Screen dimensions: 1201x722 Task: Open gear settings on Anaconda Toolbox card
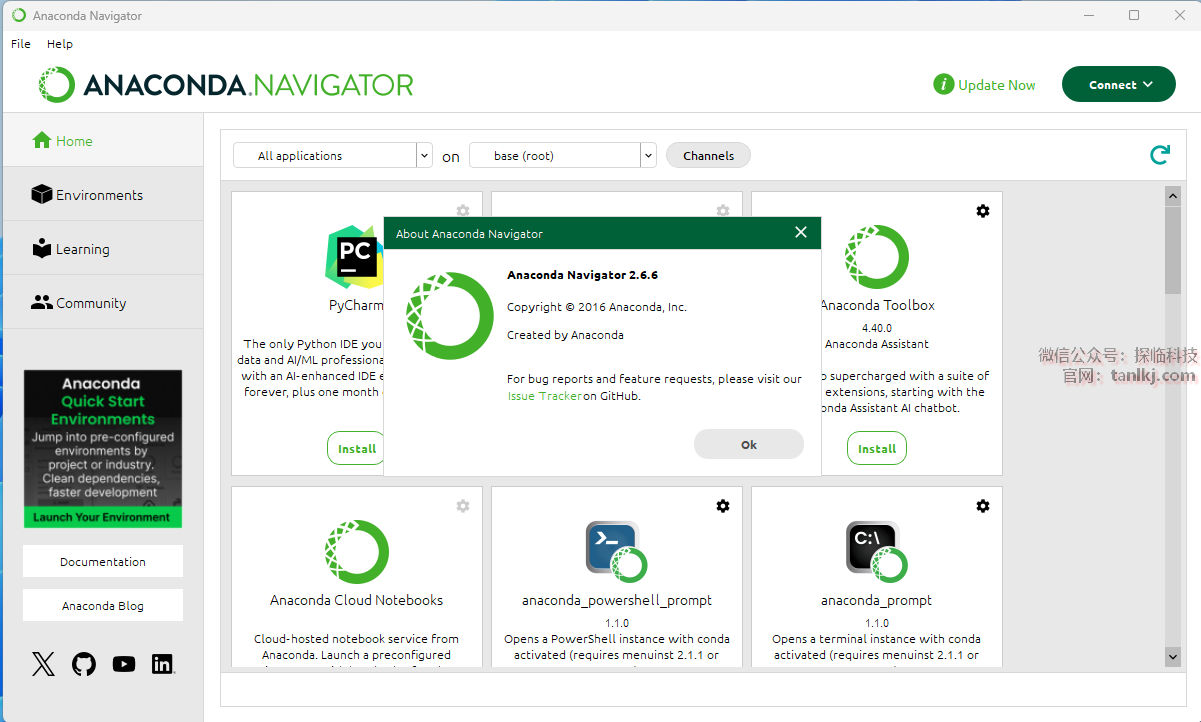(982, 211)
